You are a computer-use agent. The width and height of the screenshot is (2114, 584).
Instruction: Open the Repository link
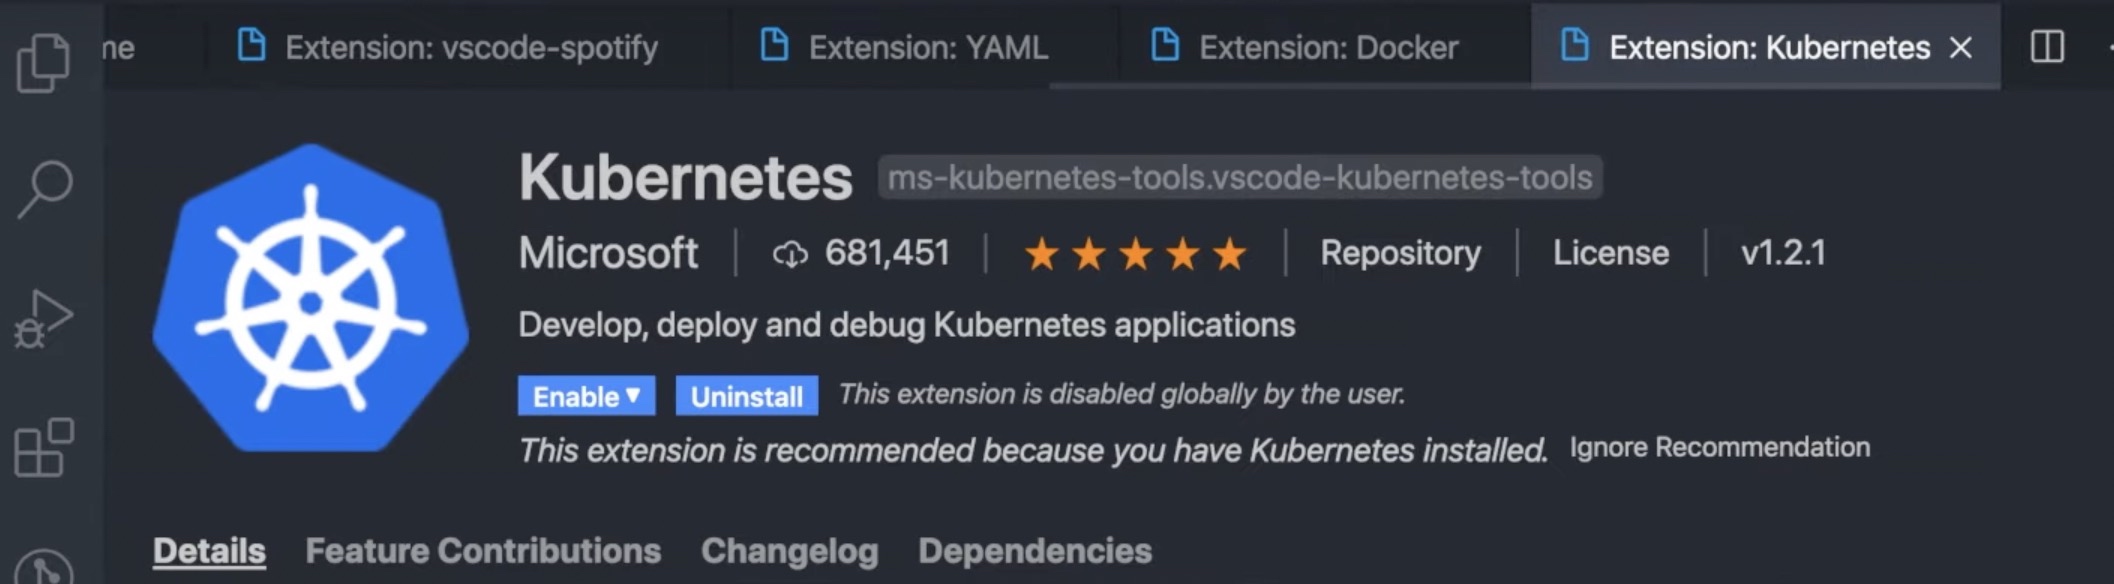(1400, 253)
